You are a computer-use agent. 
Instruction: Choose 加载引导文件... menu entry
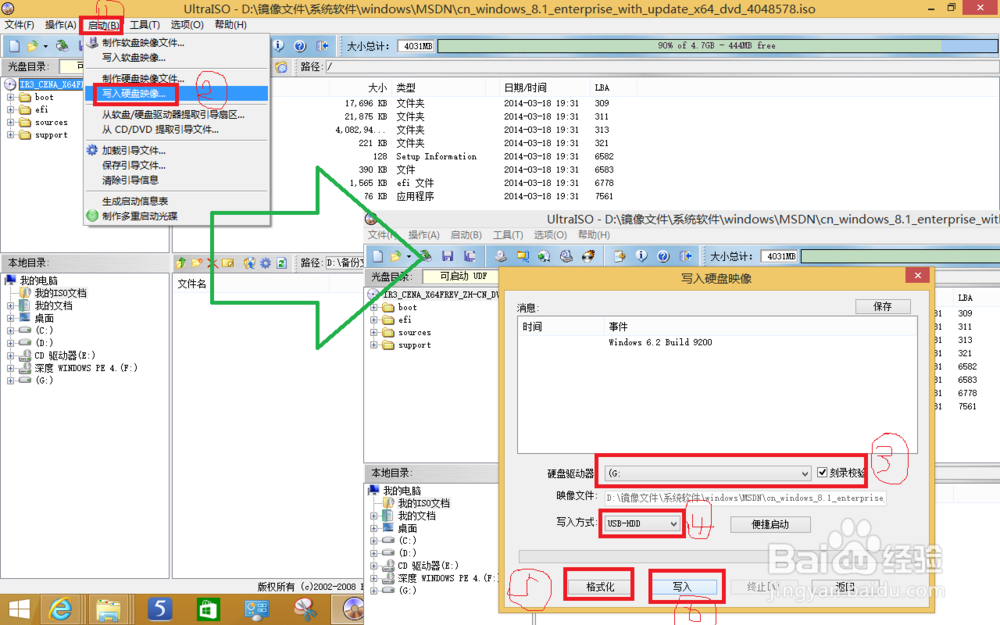pos(177,151)
